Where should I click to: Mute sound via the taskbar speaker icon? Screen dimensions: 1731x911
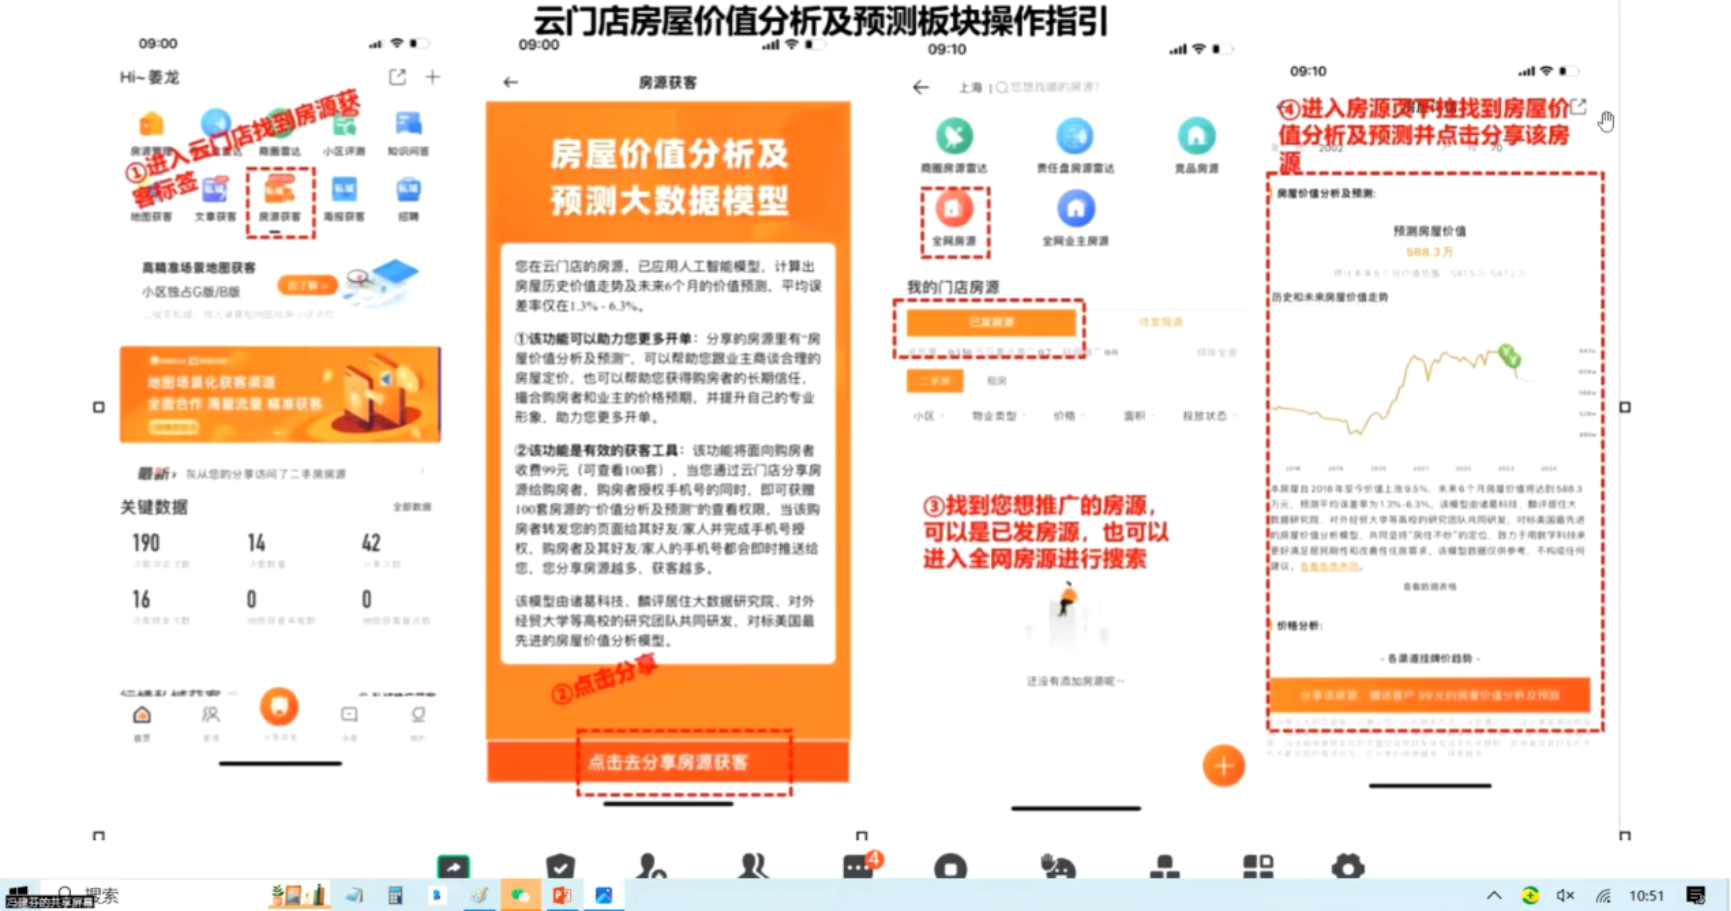pos(1565,895)
